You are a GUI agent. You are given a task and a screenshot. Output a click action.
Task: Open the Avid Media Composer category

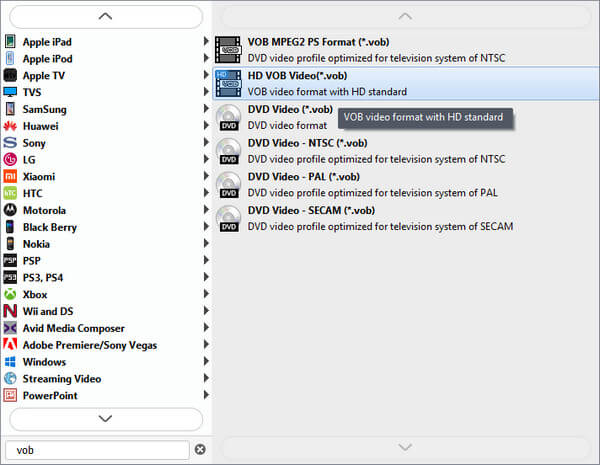106,328
